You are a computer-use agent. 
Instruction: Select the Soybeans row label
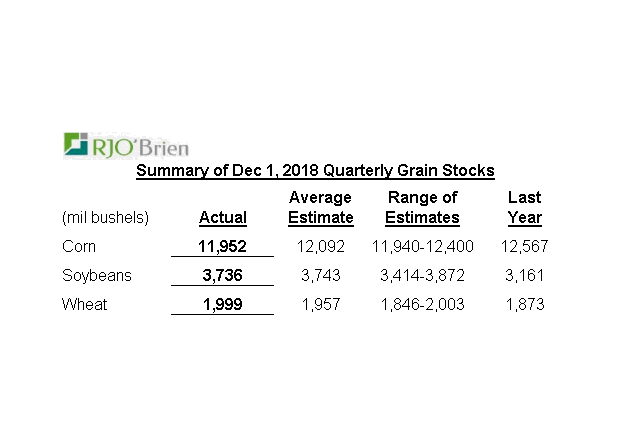click(x=95, y=275)
